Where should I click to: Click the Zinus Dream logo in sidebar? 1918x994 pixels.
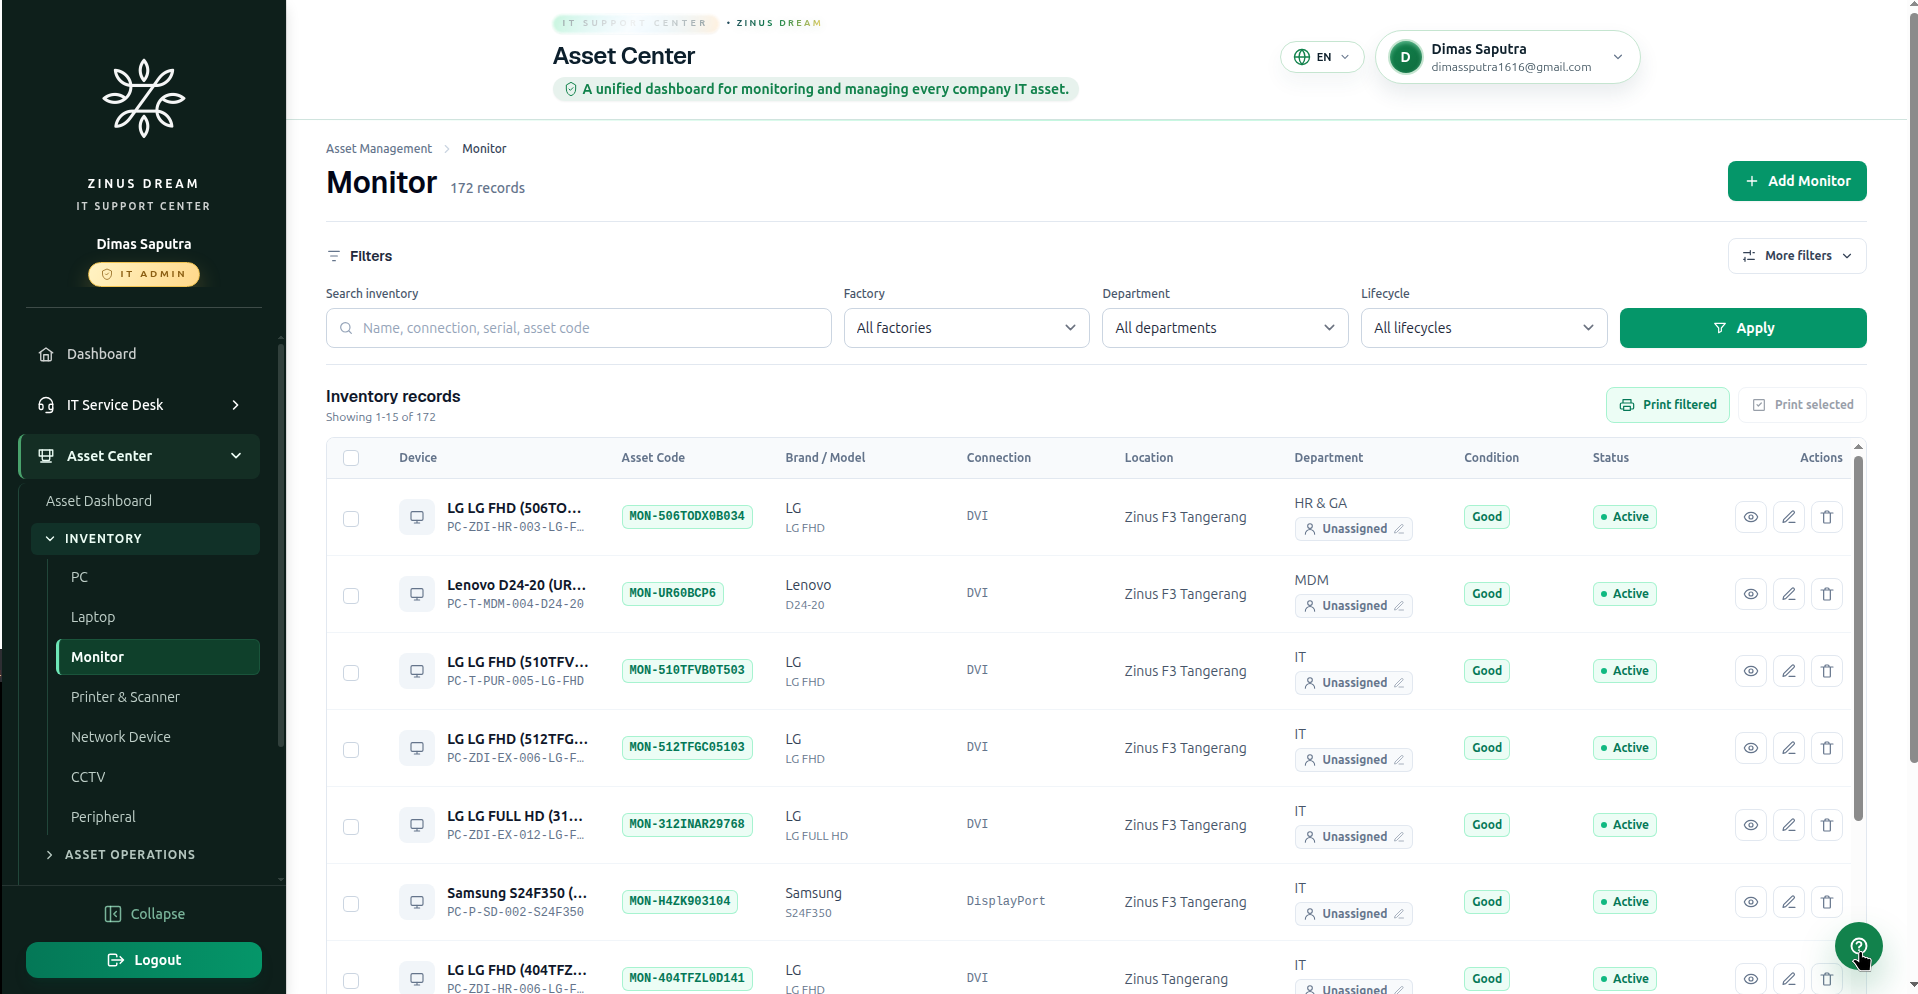[144, 98]
